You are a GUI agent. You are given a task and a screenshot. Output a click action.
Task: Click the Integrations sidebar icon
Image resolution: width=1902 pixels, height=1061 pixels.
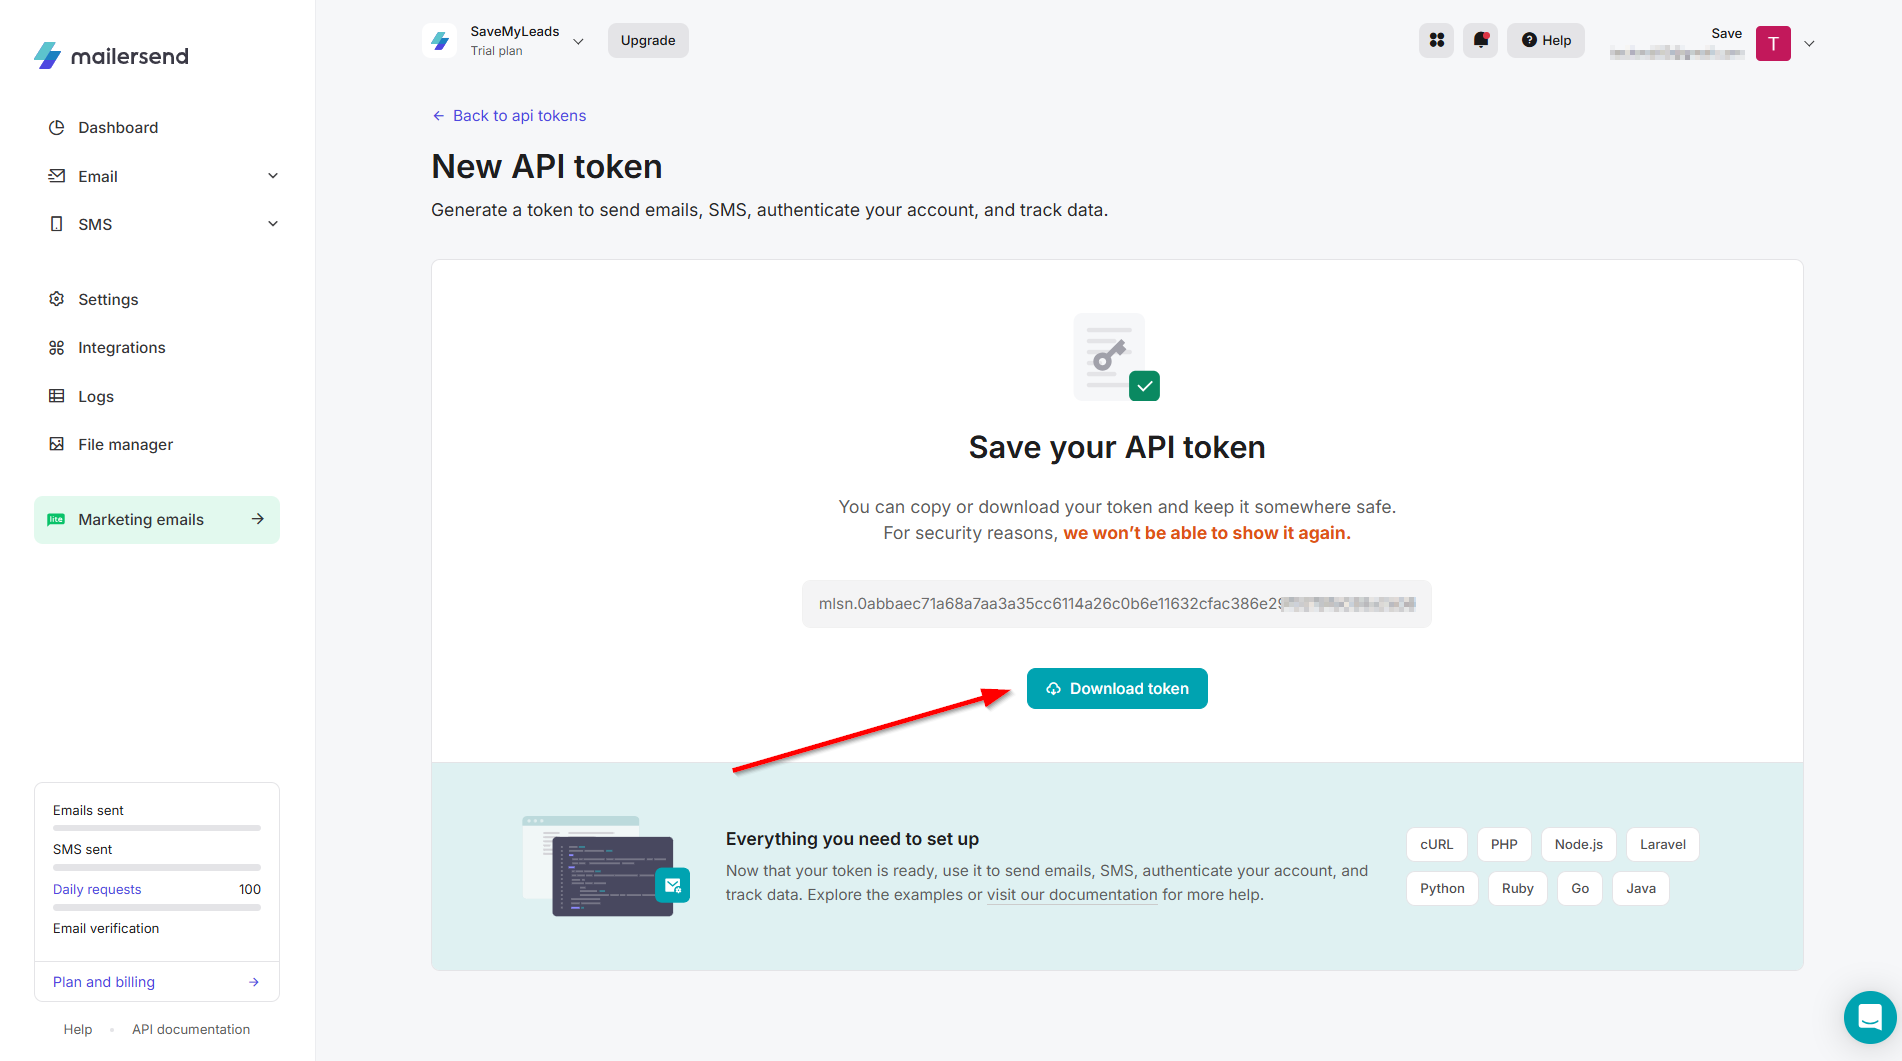point(57,348)
